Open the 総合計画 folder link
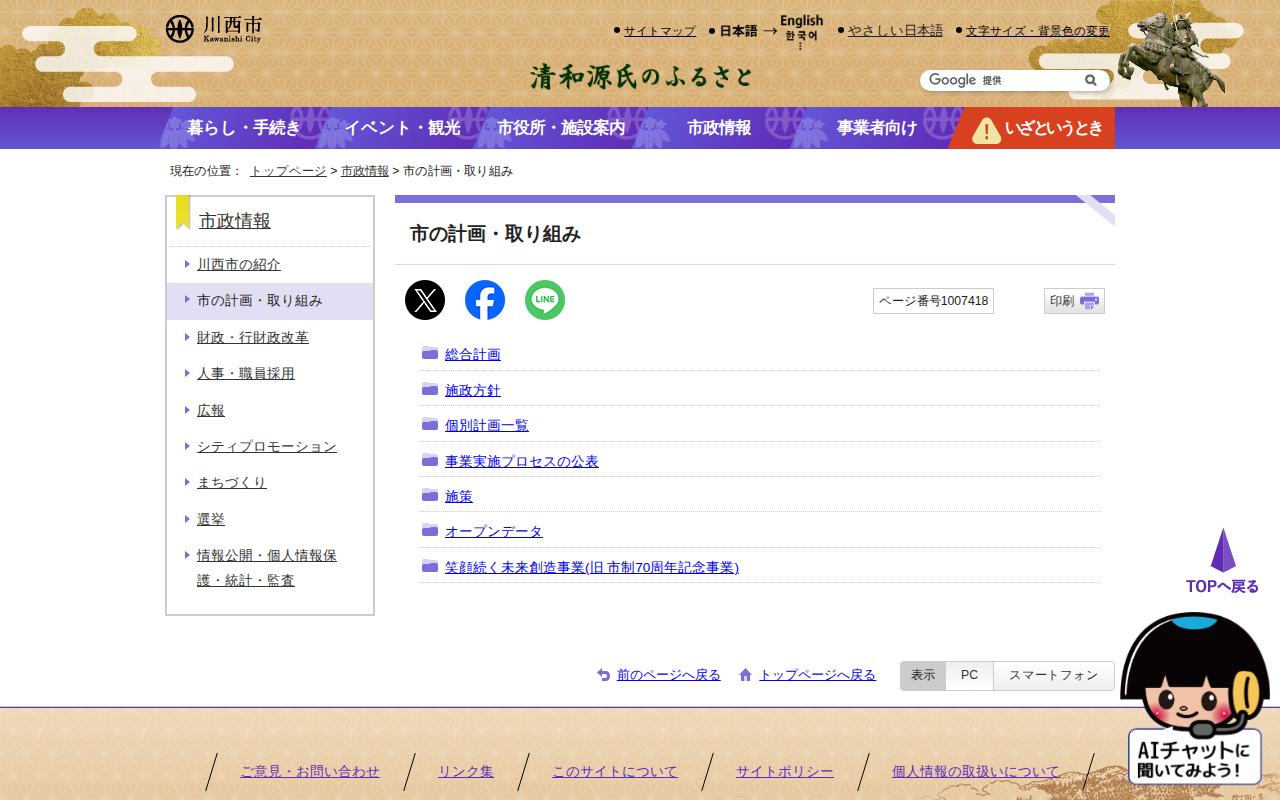This screenshot has width=1280, height=800. pyautogui.click(x=472, y=355)
